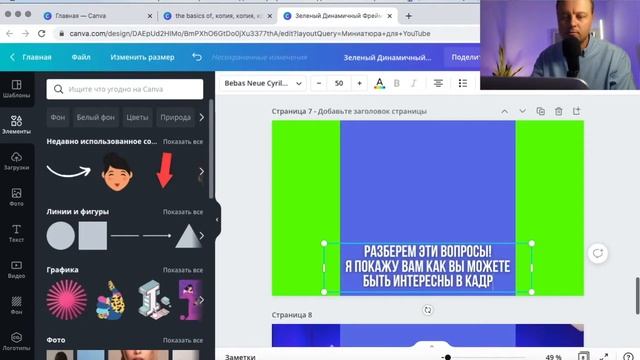Screen dimensions: 640x360
Task: Select the Фон category chip
Action: click(x=58, y=118)
